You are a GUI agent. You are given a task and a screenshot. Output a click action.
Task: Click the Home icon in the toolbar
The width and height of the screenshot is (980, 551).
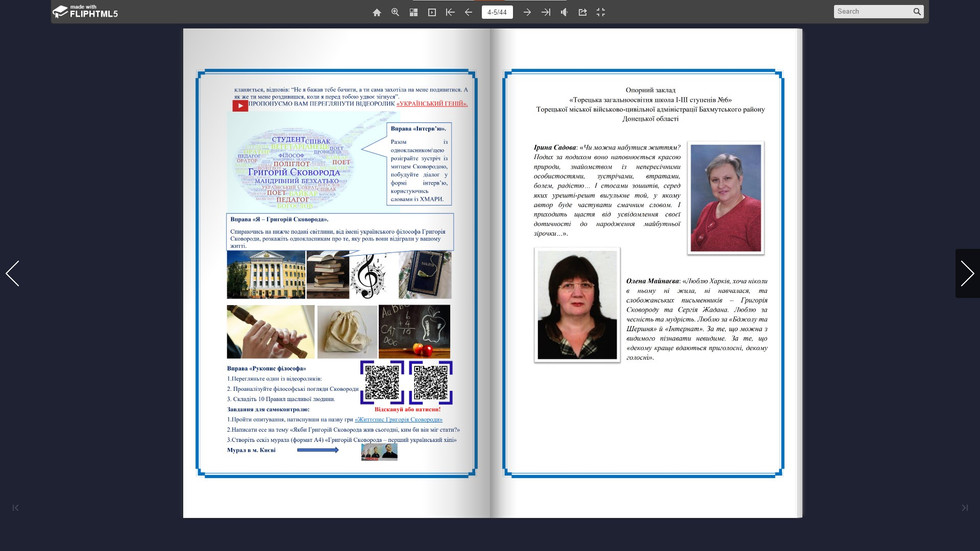[x=376, y=12]
